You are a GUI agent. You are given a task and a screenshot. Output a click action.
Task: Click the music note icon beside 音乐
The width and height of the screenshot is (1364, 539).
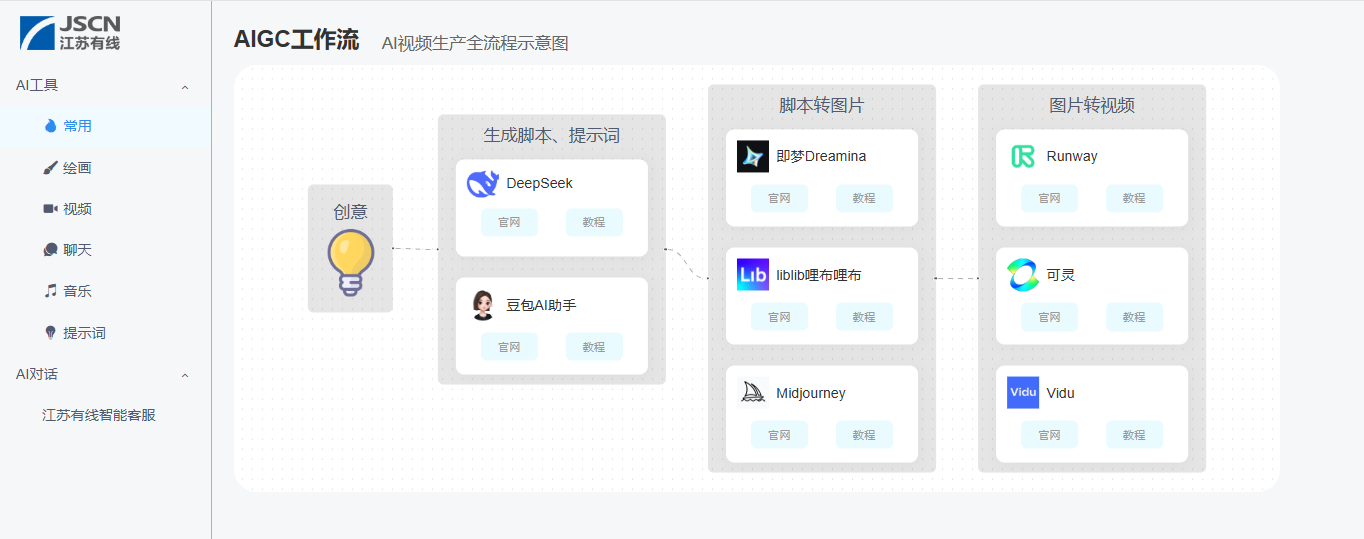[x=51, y=291]
